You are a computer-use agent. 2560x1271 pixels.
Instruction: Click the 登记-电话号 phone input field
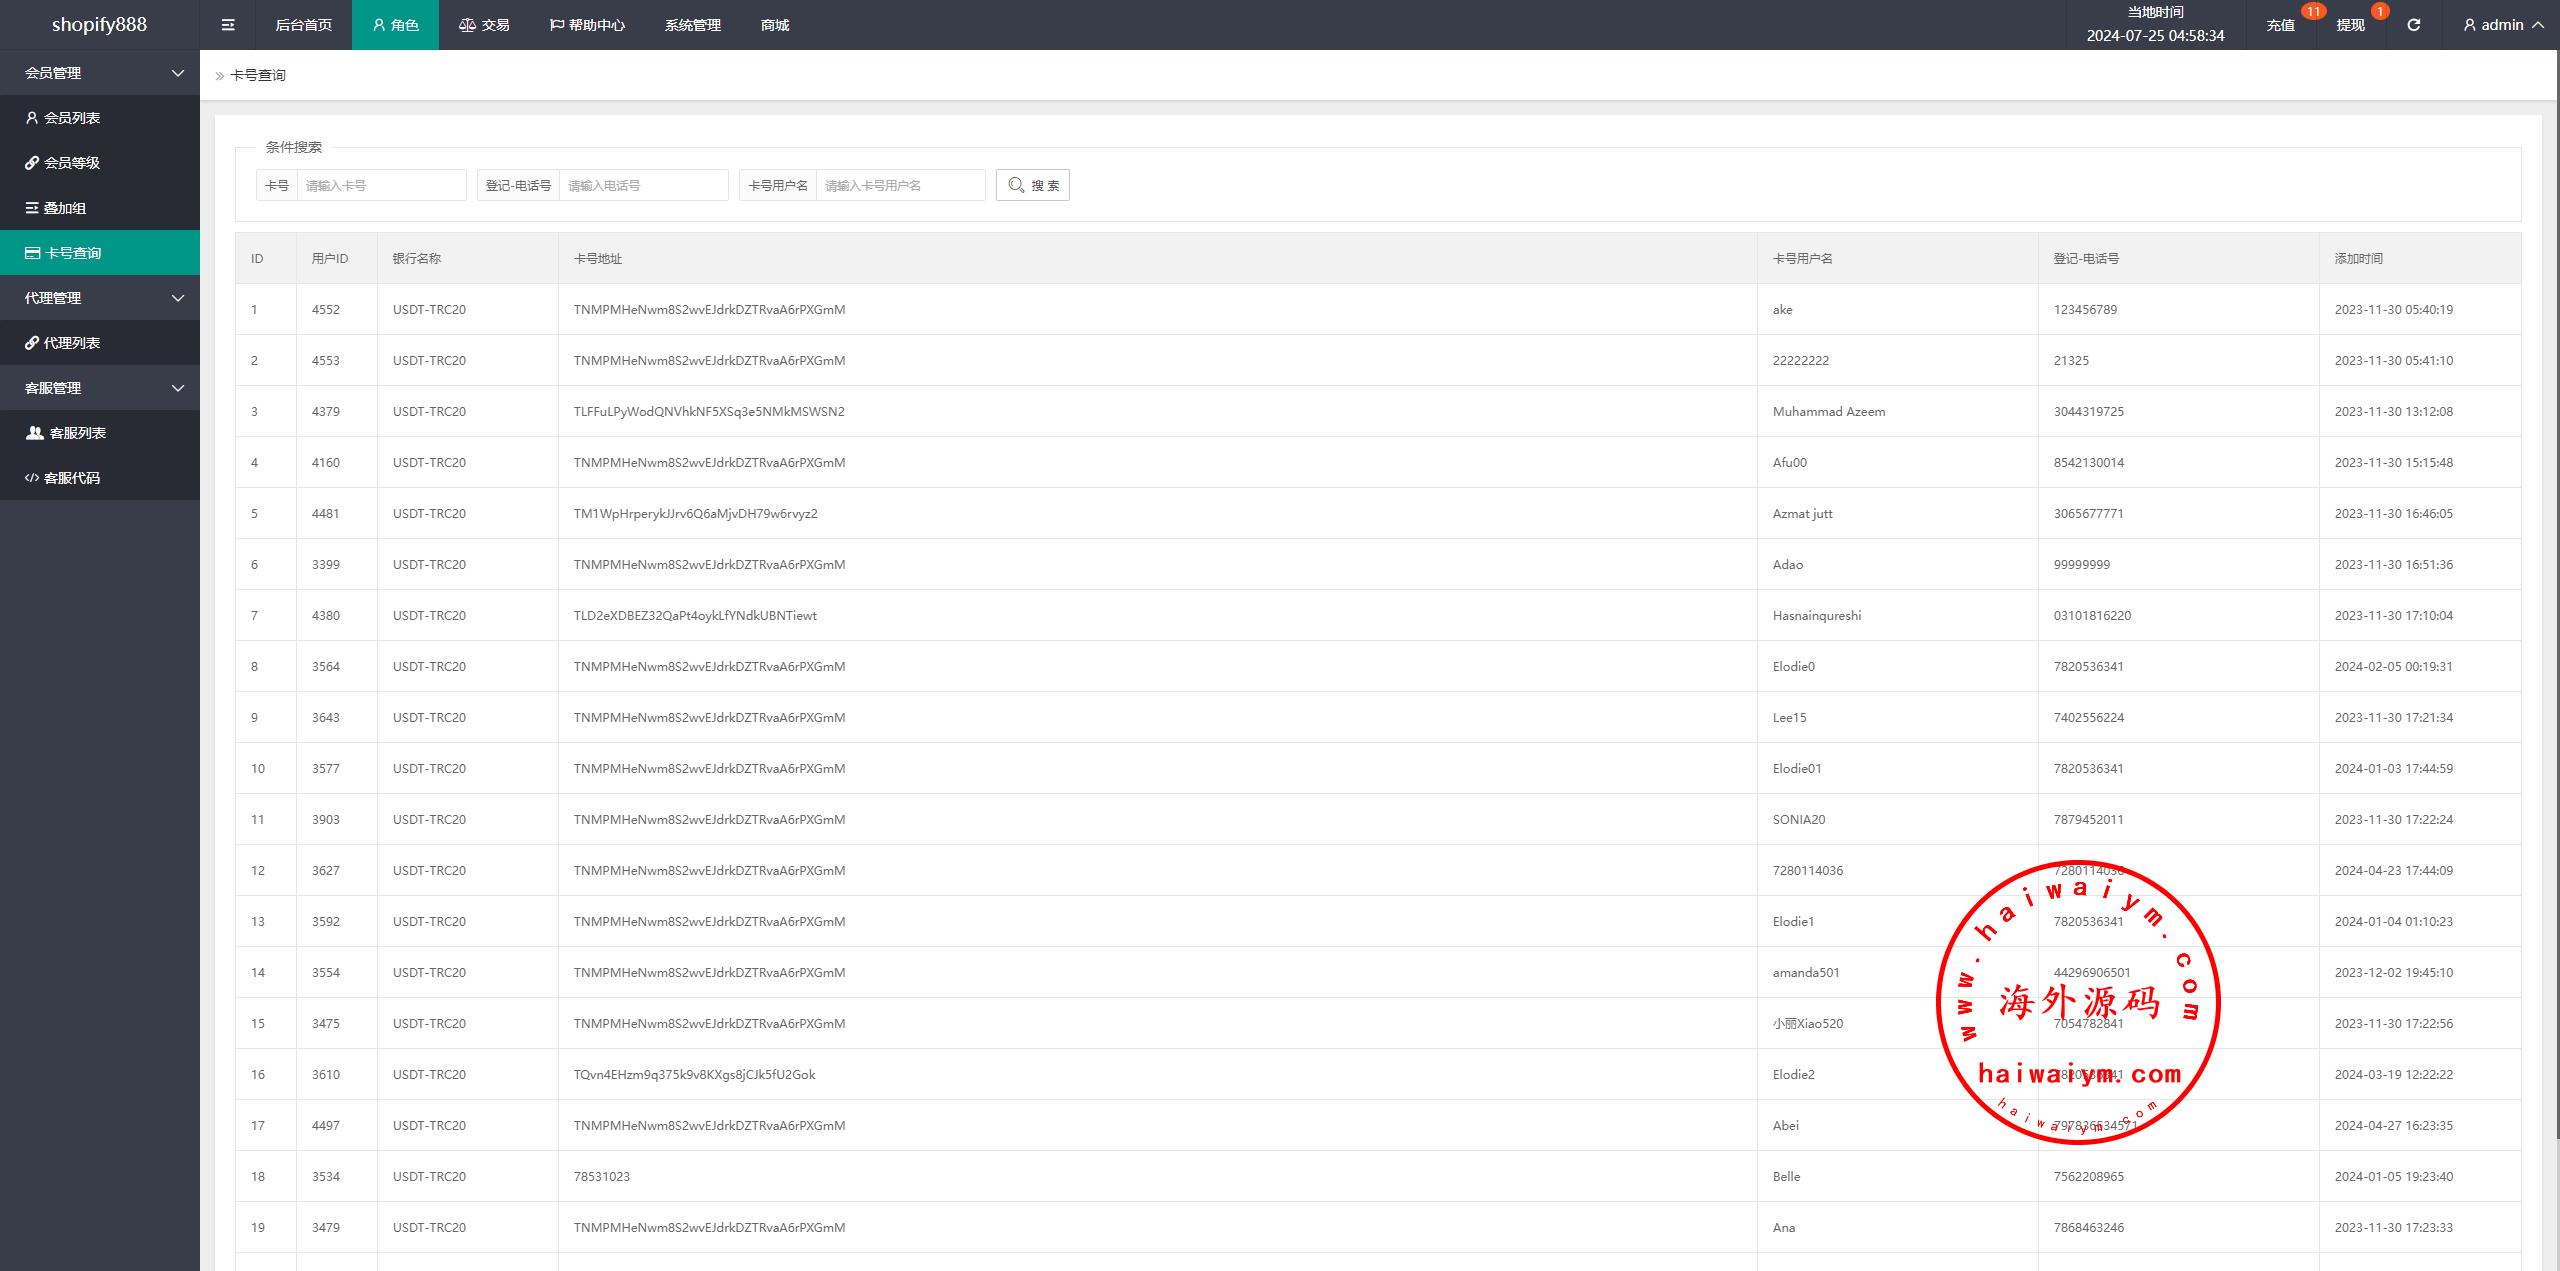pos(643,185)
